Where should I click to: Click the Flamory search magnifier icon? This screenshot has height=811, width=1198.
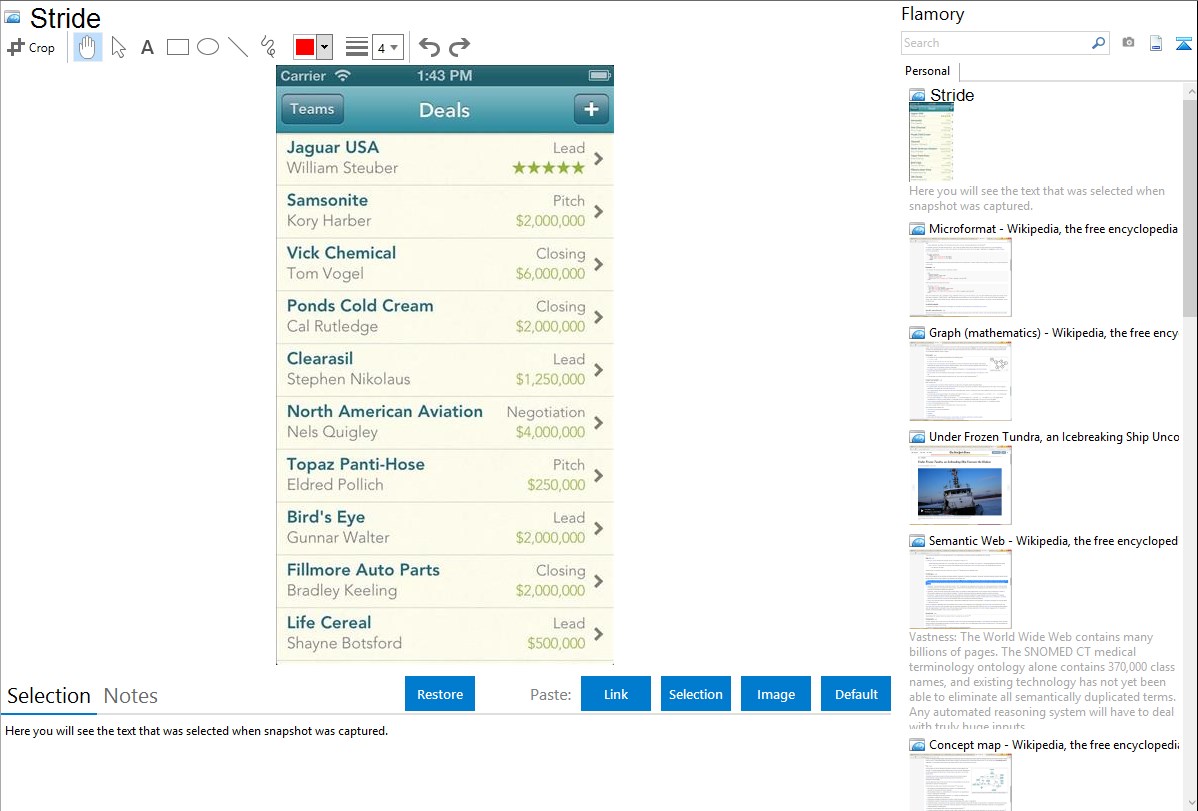(x=1098, y=43)
